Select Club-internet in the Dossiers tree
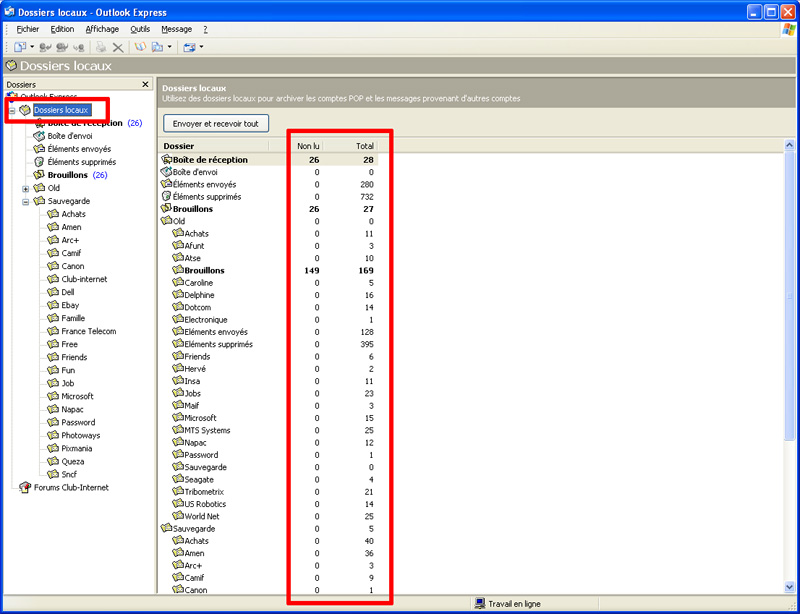The width and height of the screenshot is (800, 614). click(84, 279)
